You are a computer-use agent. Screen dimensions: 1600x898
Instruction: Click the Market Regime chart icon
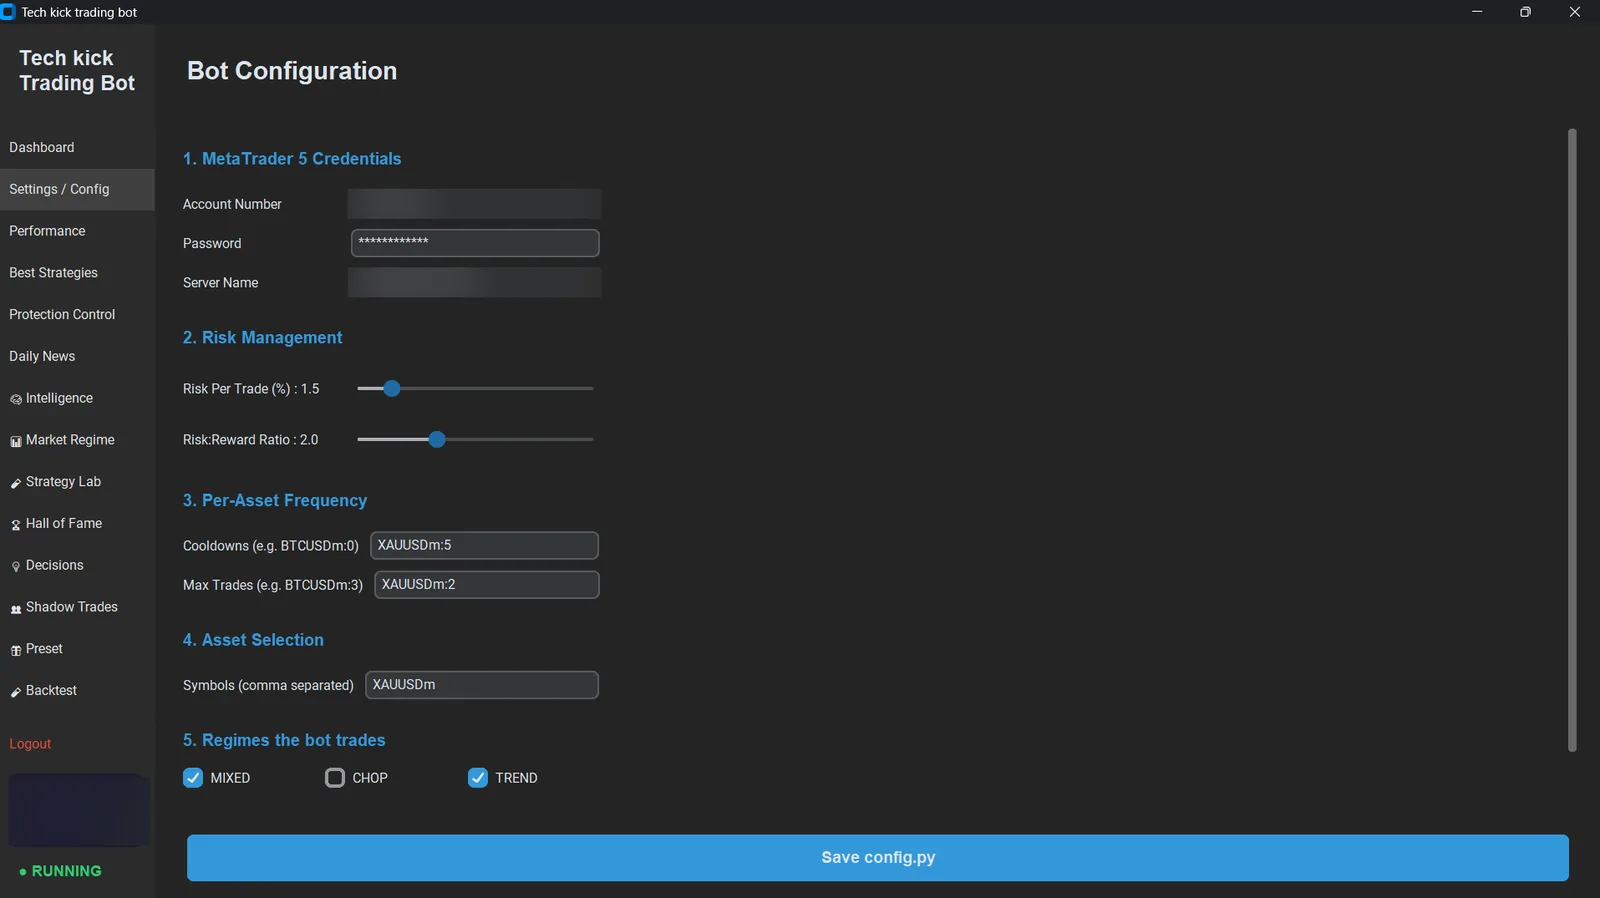click(x=16, y=441)
